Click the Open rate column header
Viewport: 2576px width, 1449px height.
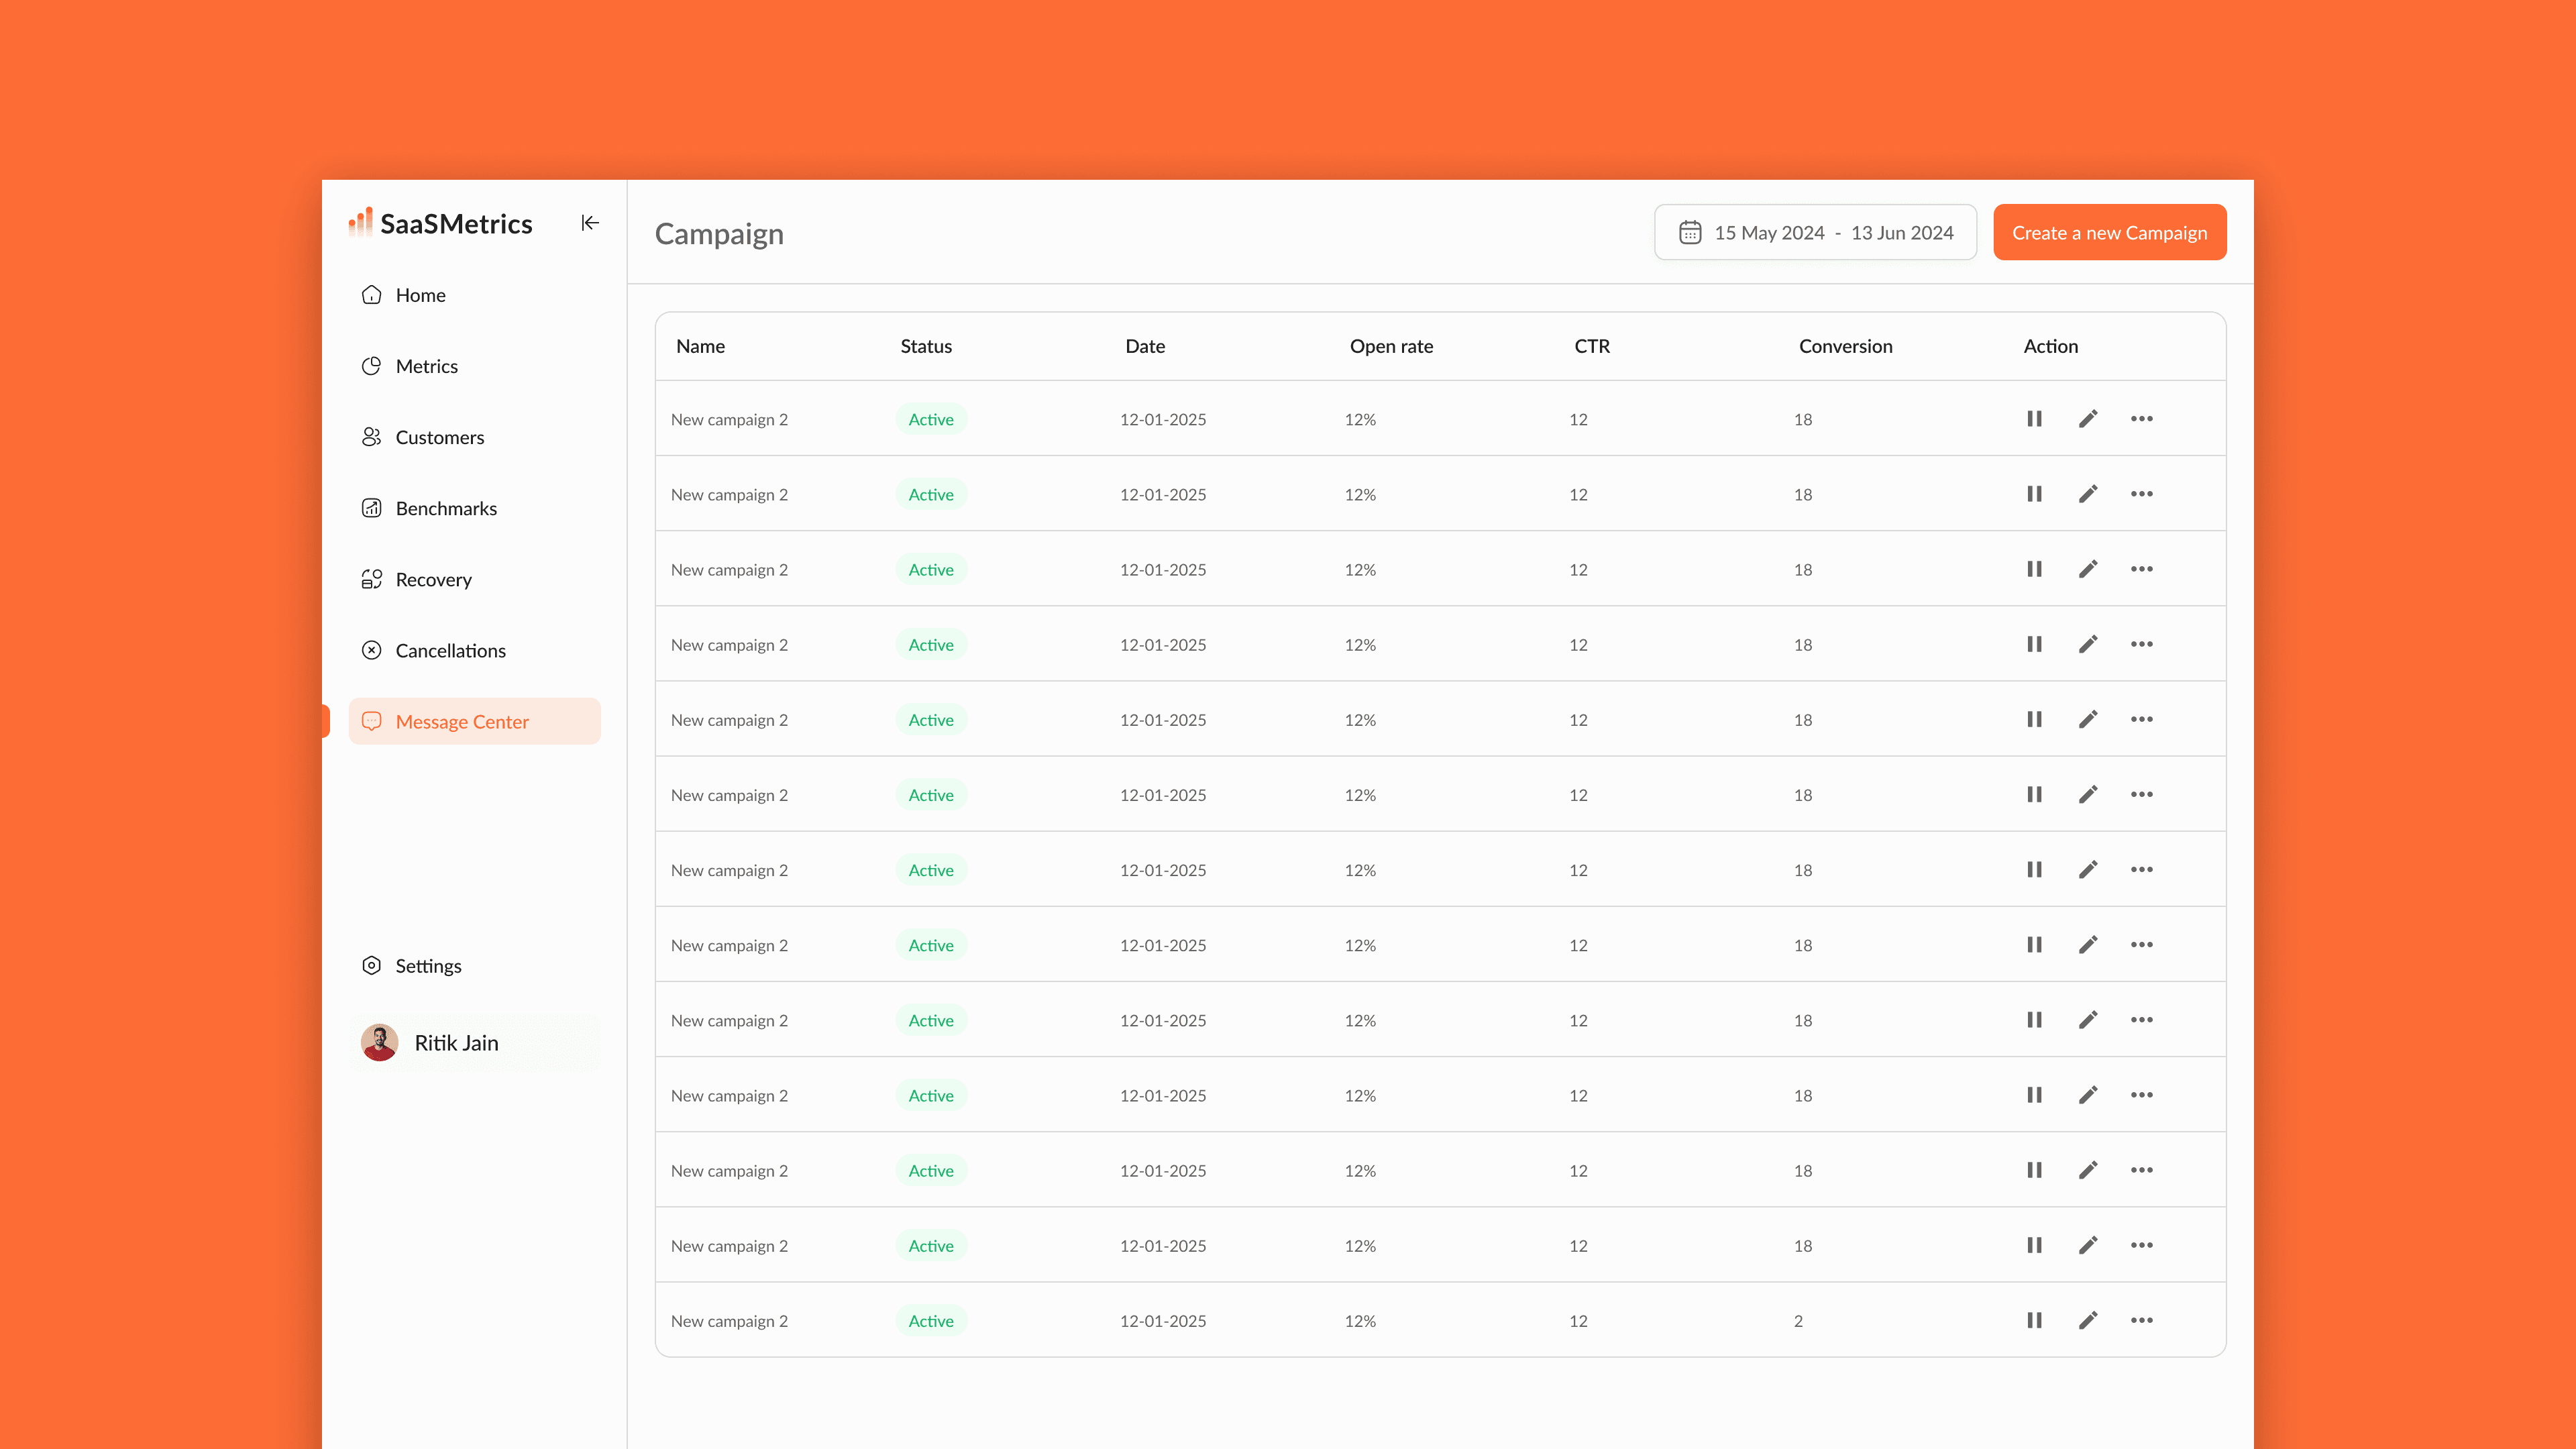pyautogui.click(x=1391, y=346)
